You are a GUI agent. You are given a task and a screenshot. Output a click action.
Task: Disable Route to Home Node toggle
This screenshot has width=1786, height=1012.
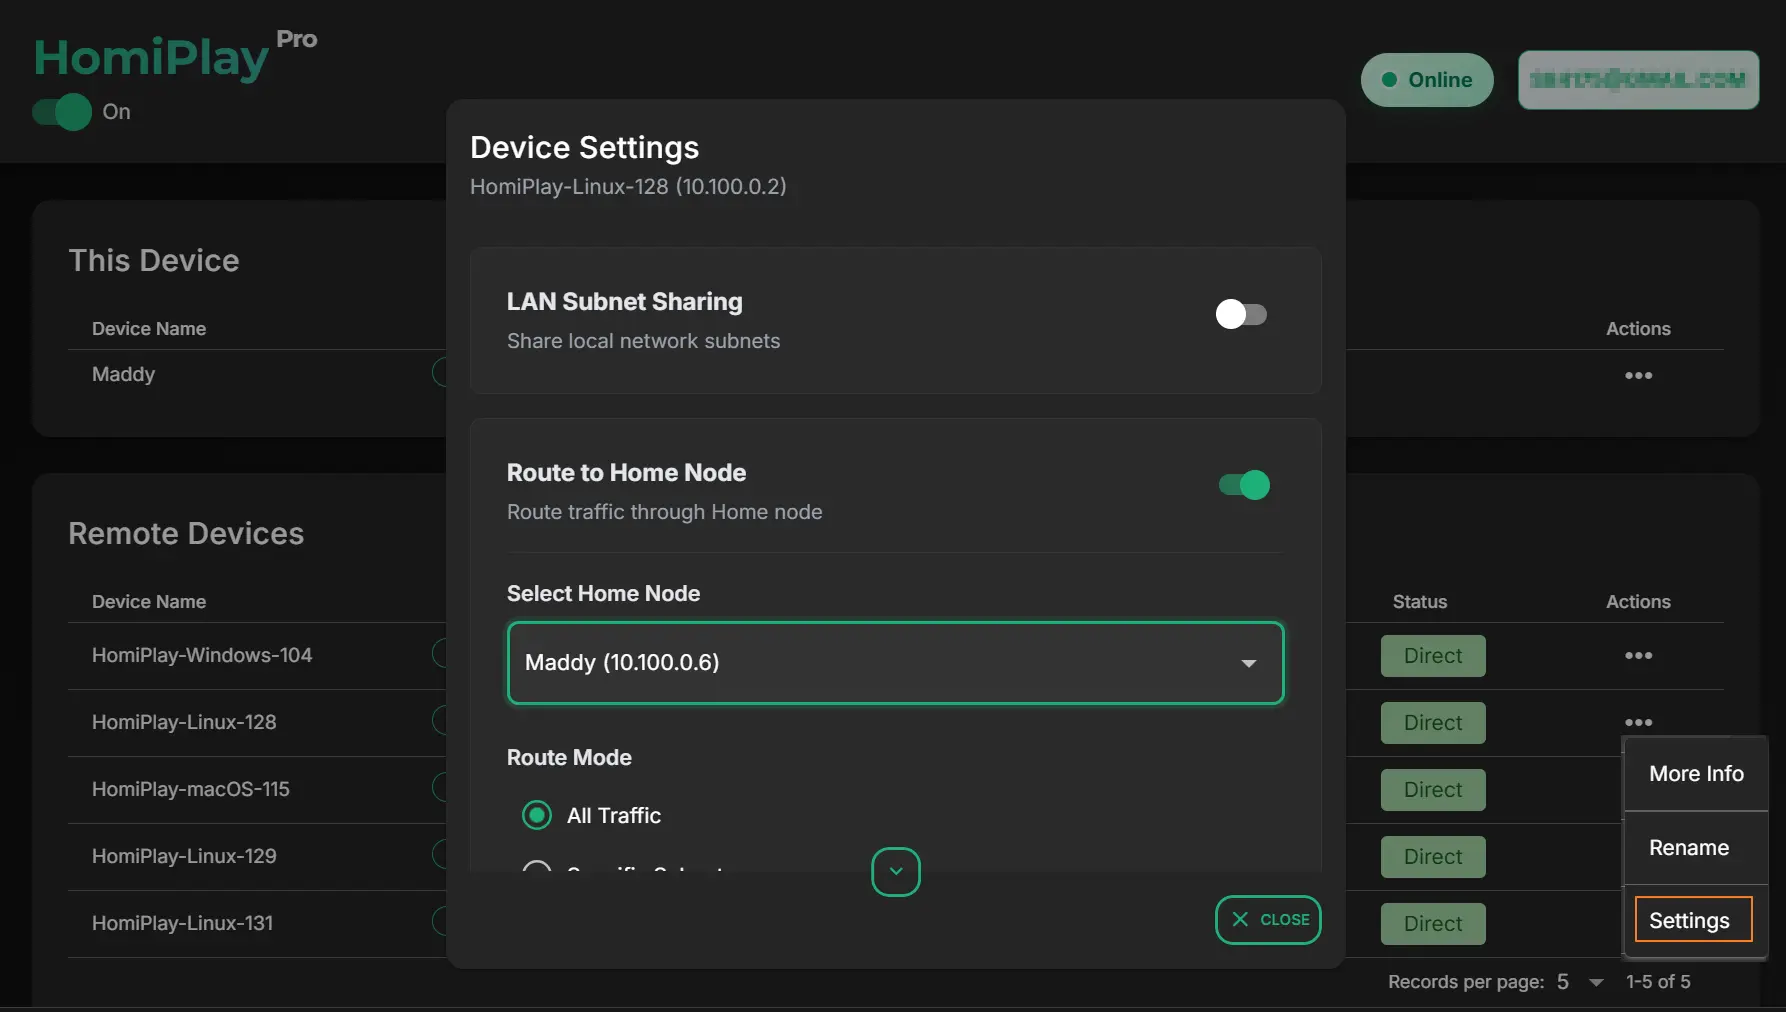pyautogui.click(x=1243, y=486)
